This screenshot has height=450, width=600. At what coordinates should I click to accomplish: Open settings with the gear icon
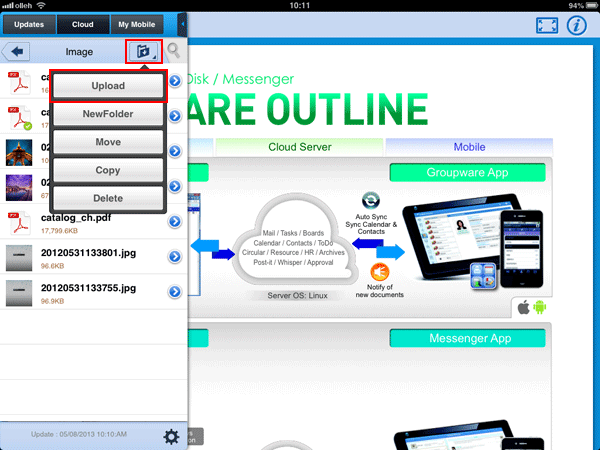click(x=171, y=436)
